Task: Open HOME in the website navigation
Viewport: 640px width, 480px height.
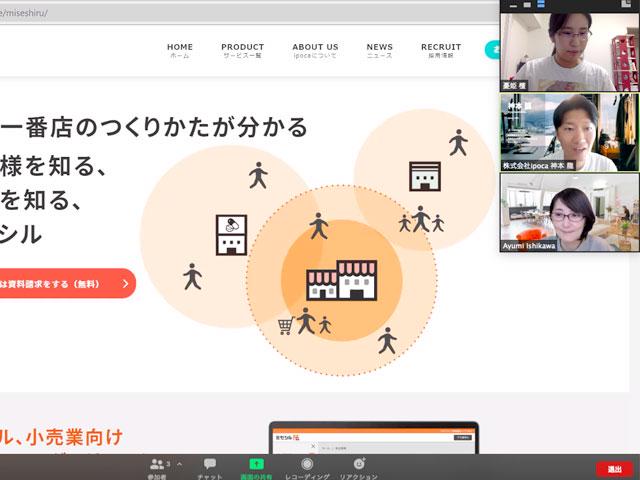Action: (x=180, y=51)
